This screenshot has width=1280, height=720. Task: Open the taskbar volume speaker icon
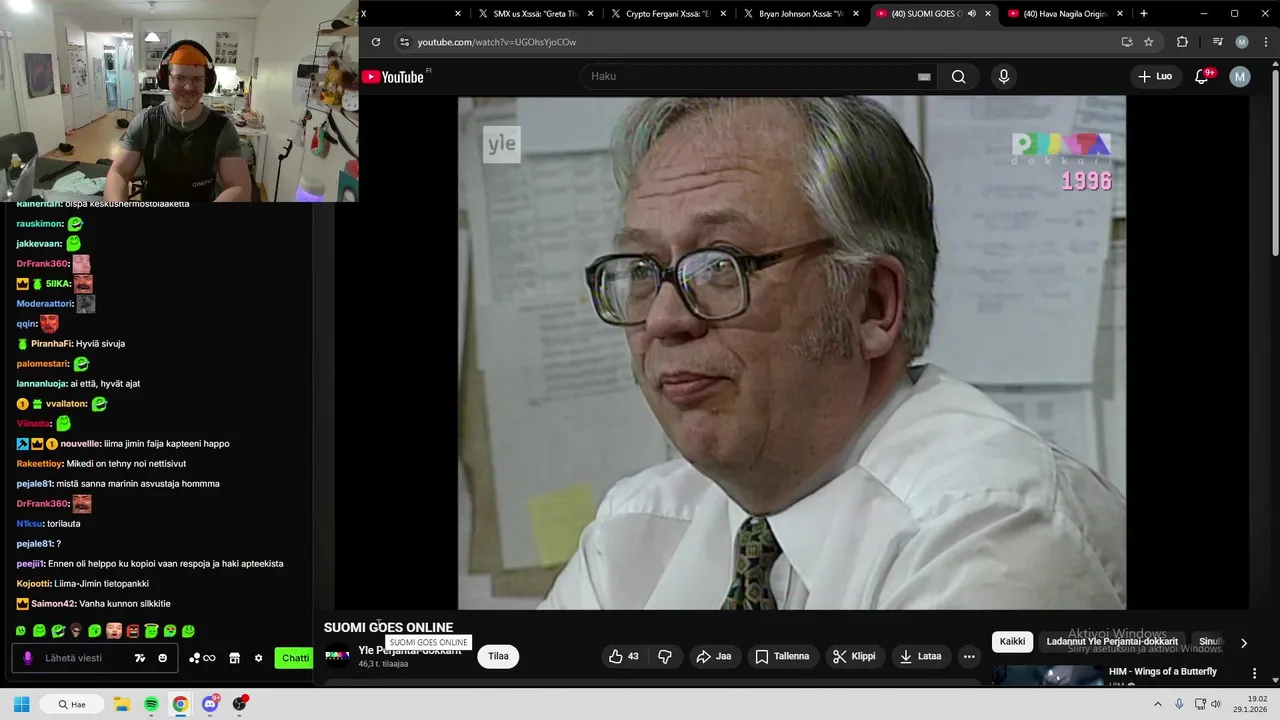pyautogui.click(x=1216, y=704)
